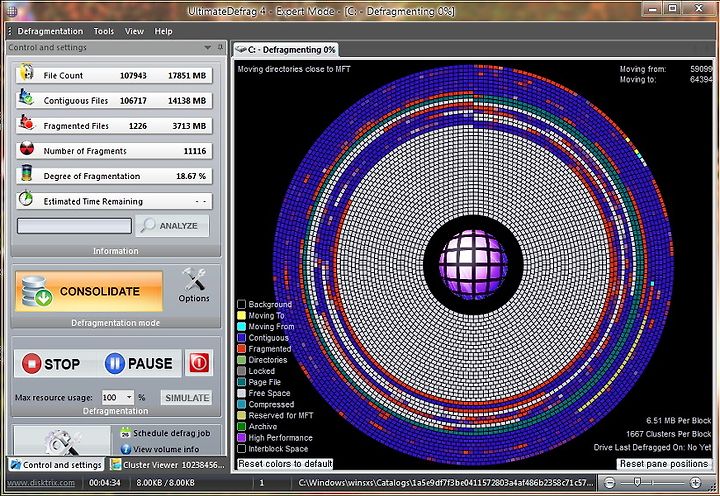Click the Moving directories close to MFT text

[x=294, y=69]
